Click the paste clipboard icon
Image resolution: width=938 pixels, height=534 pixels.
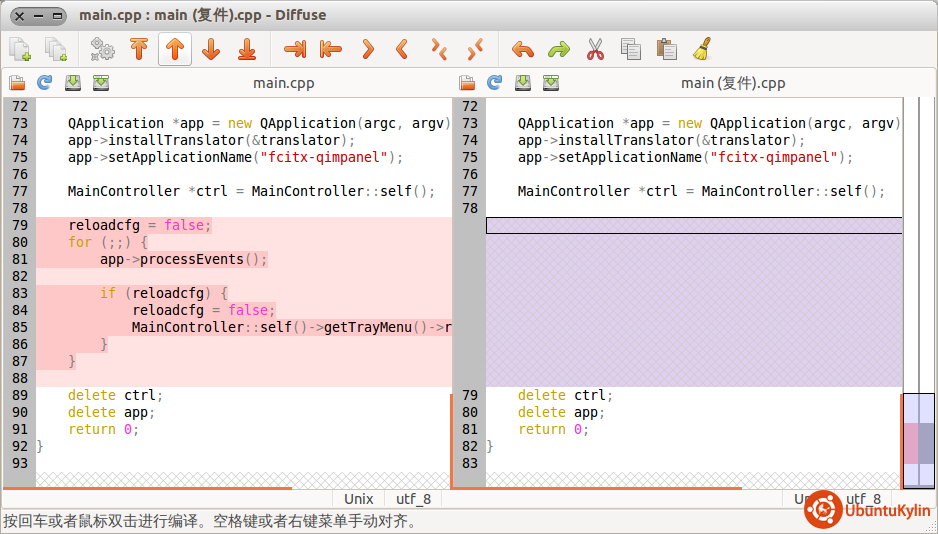(666, 49)
